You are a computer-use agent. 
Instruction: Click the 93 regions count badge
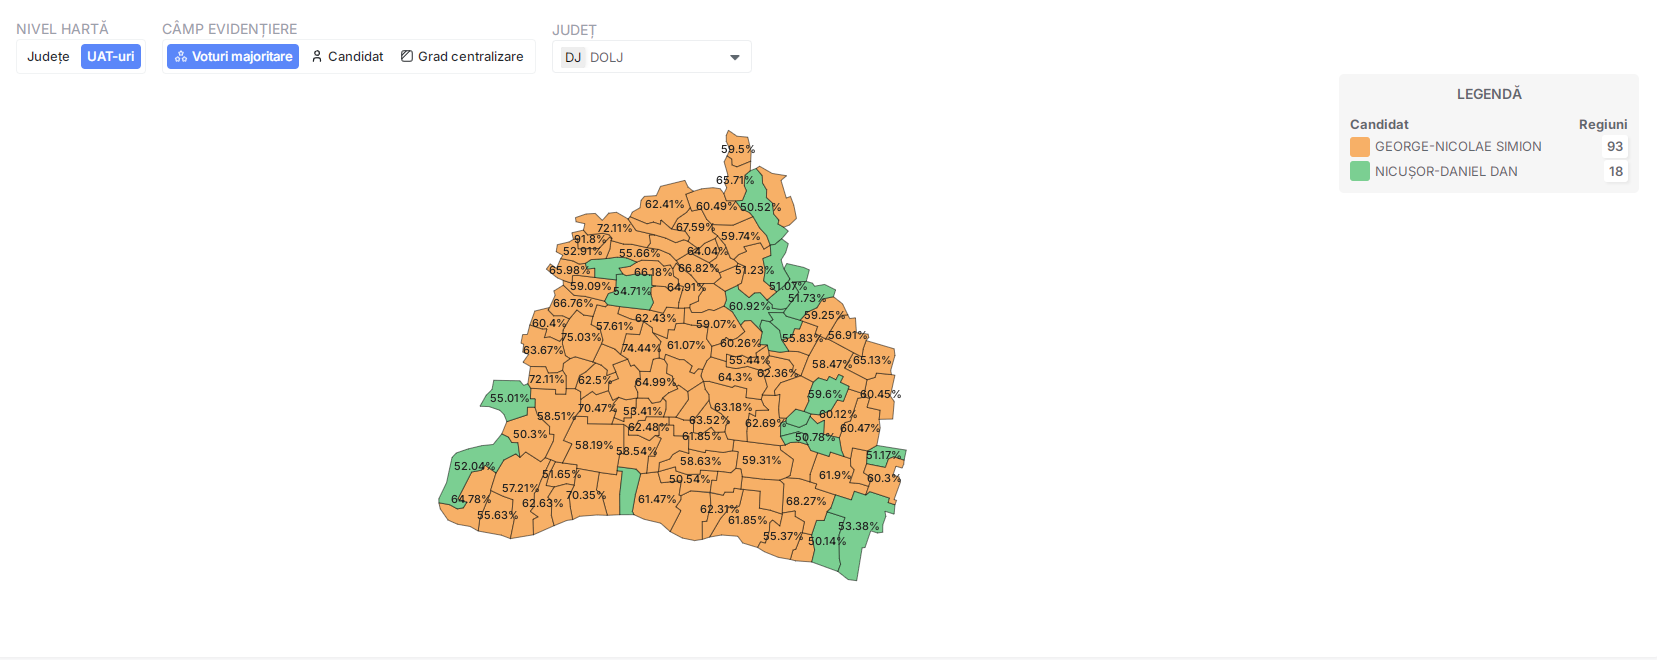point(1614,147)
